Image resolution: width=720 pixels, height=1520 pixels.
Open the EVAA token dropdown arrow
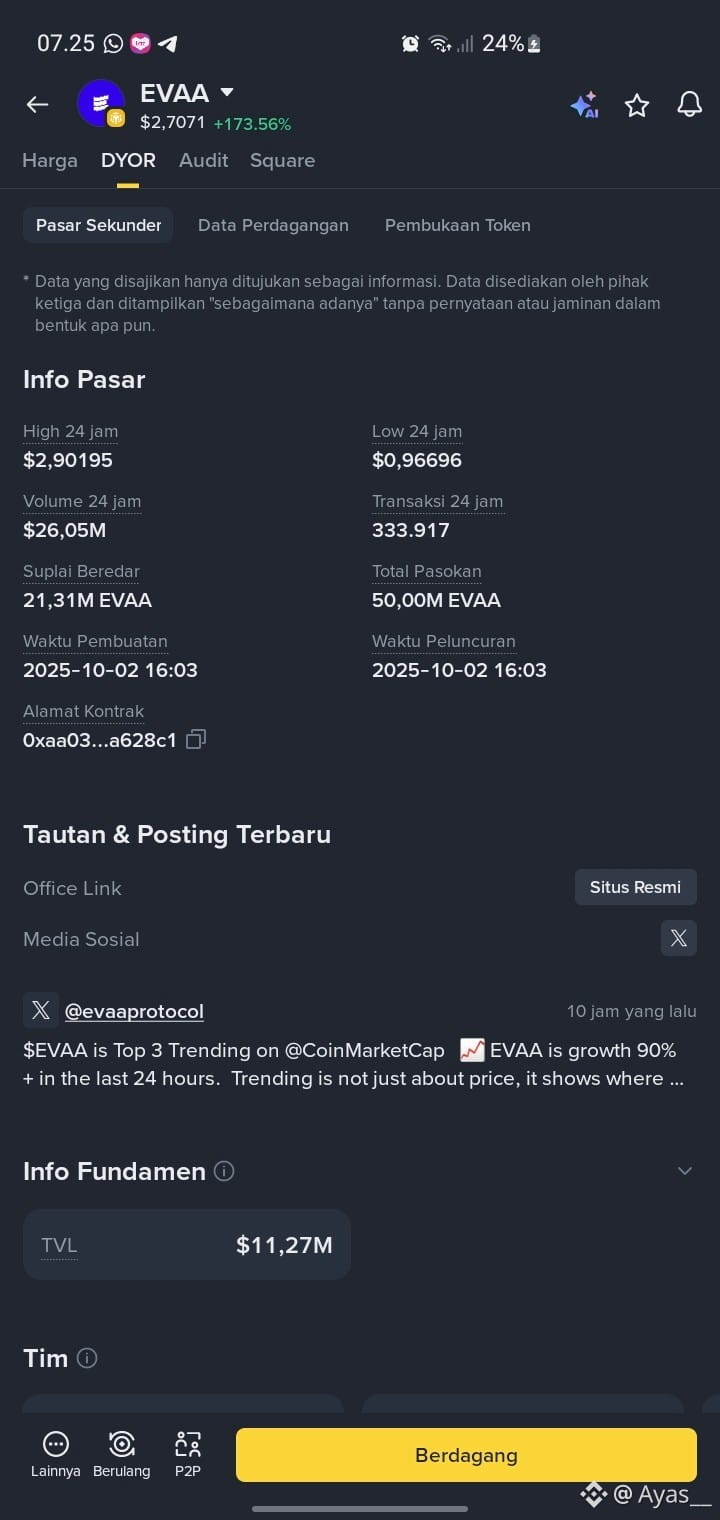(x=227, y=92)
